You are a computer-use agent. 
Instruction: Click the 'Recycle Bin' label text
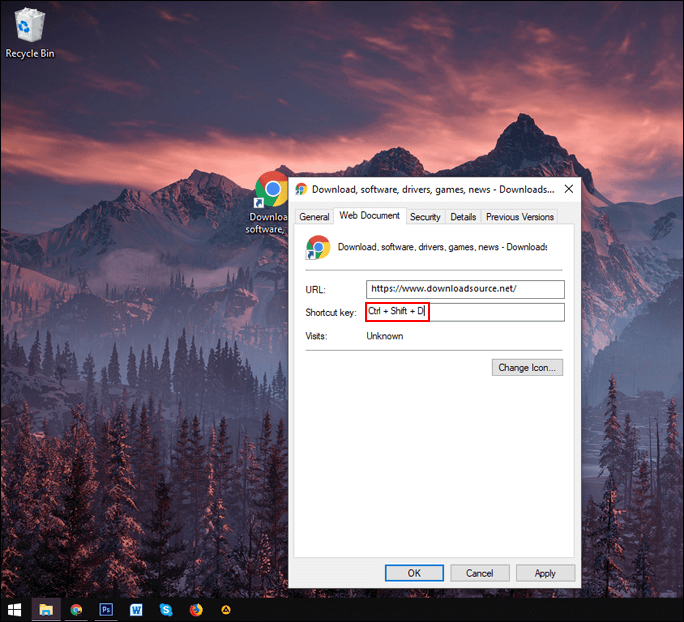(30, 53)
